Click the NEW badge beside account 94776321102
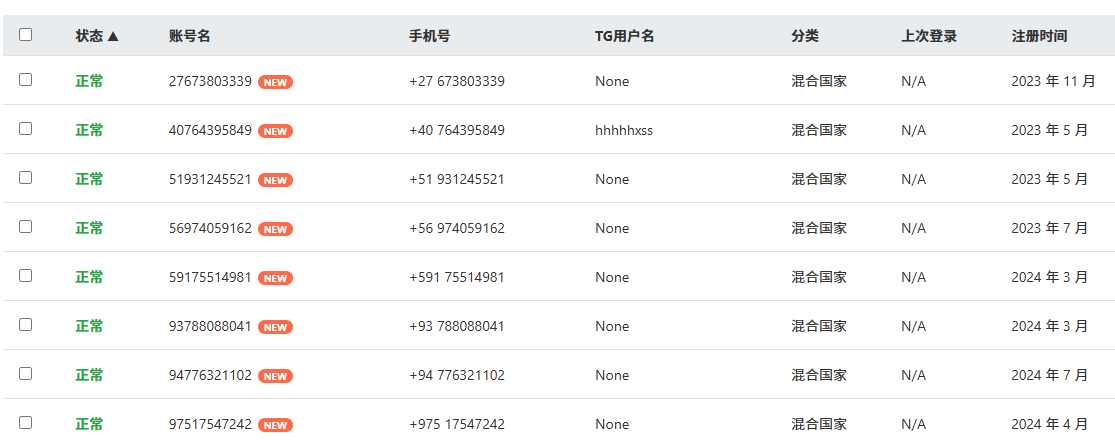Screen dimensions: 1115x440 click(275, 376)
